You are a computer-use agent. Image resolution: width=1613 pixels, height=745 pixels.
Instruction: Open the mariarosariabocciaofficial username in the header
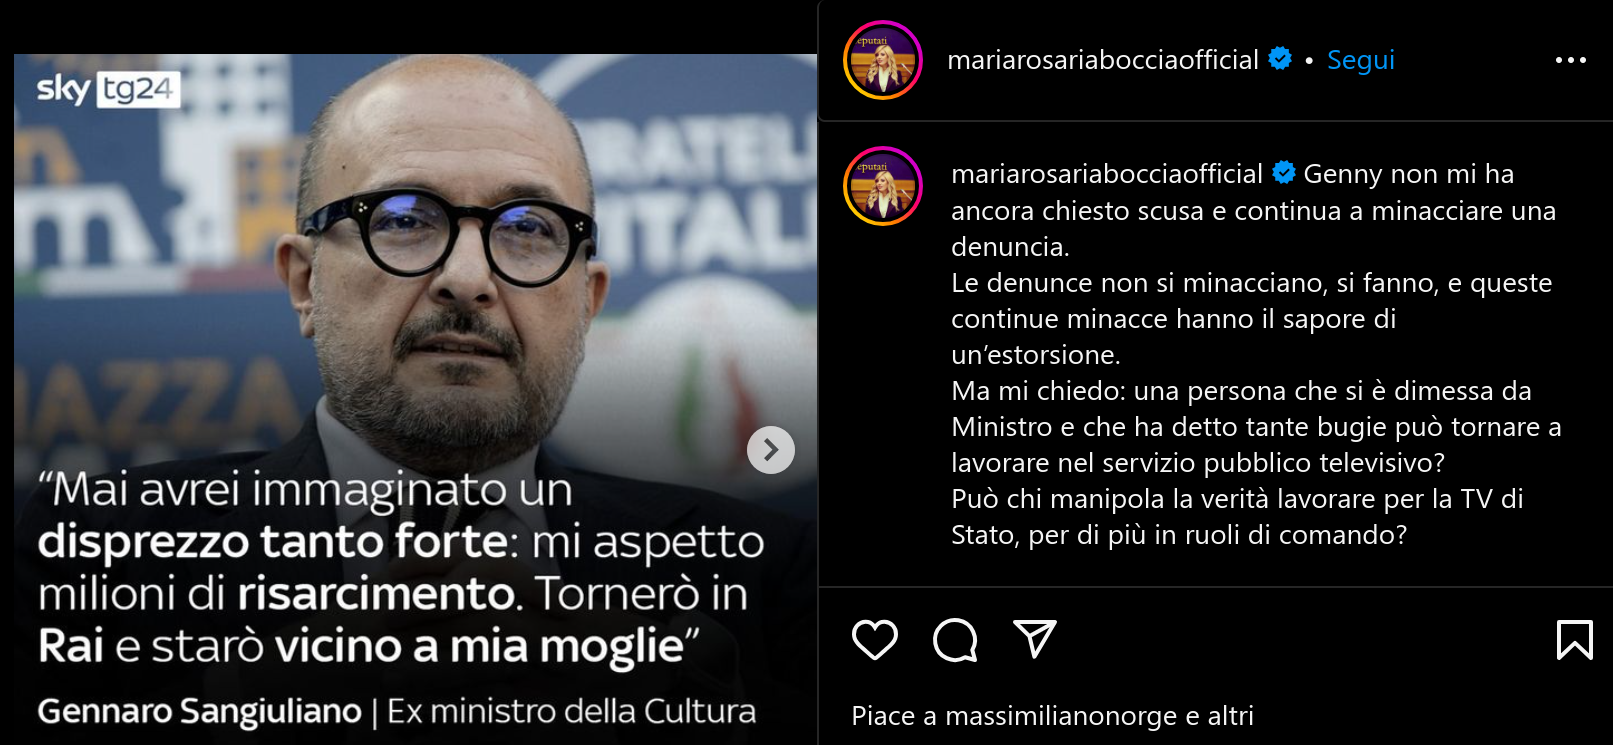(x=1102, y=60)
